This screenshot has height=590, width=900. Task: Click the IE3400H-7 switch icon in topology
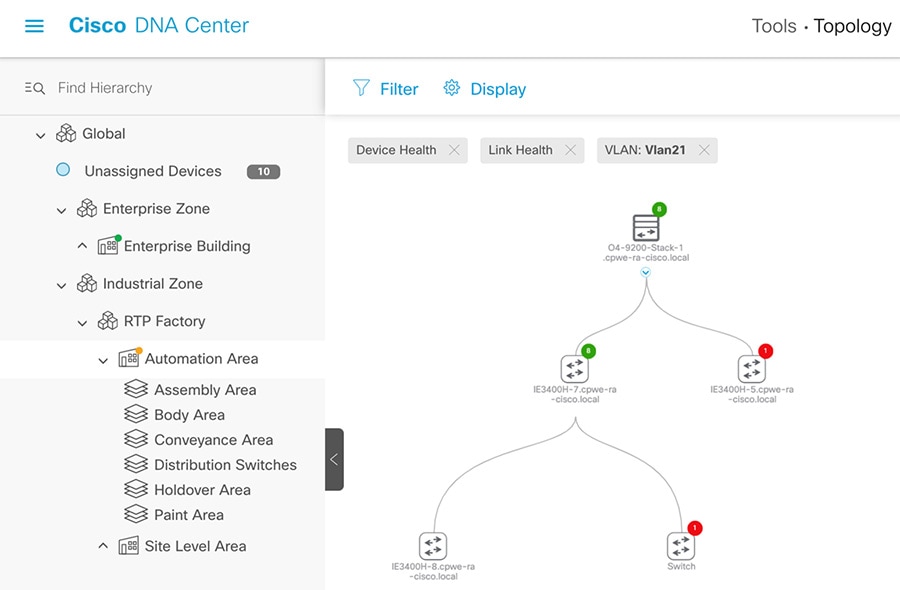(575, 370)
